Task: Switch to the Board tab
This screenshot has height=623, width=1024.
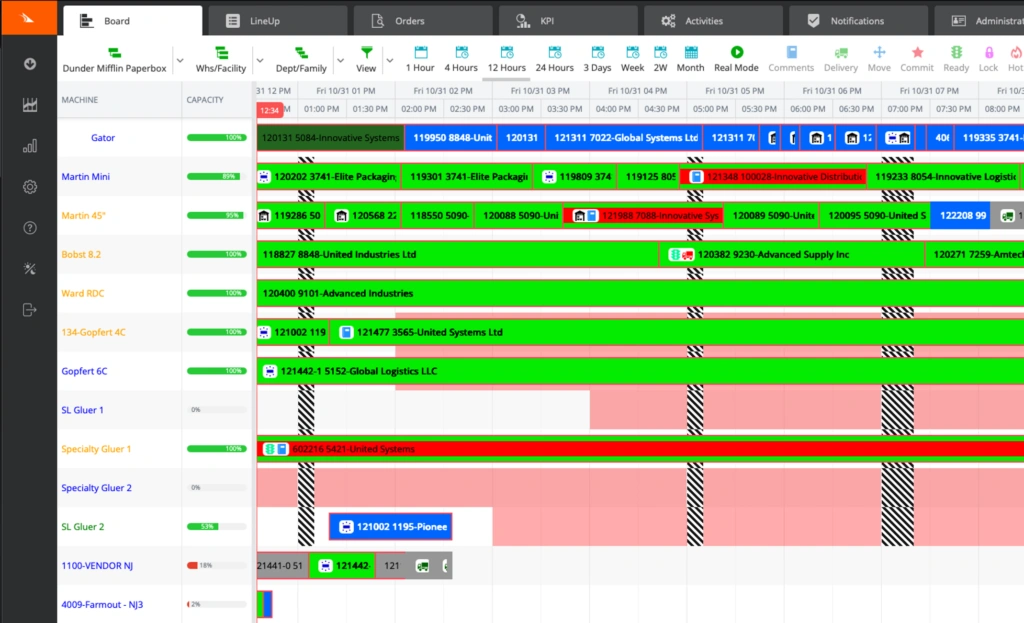Action: (133, 21)
